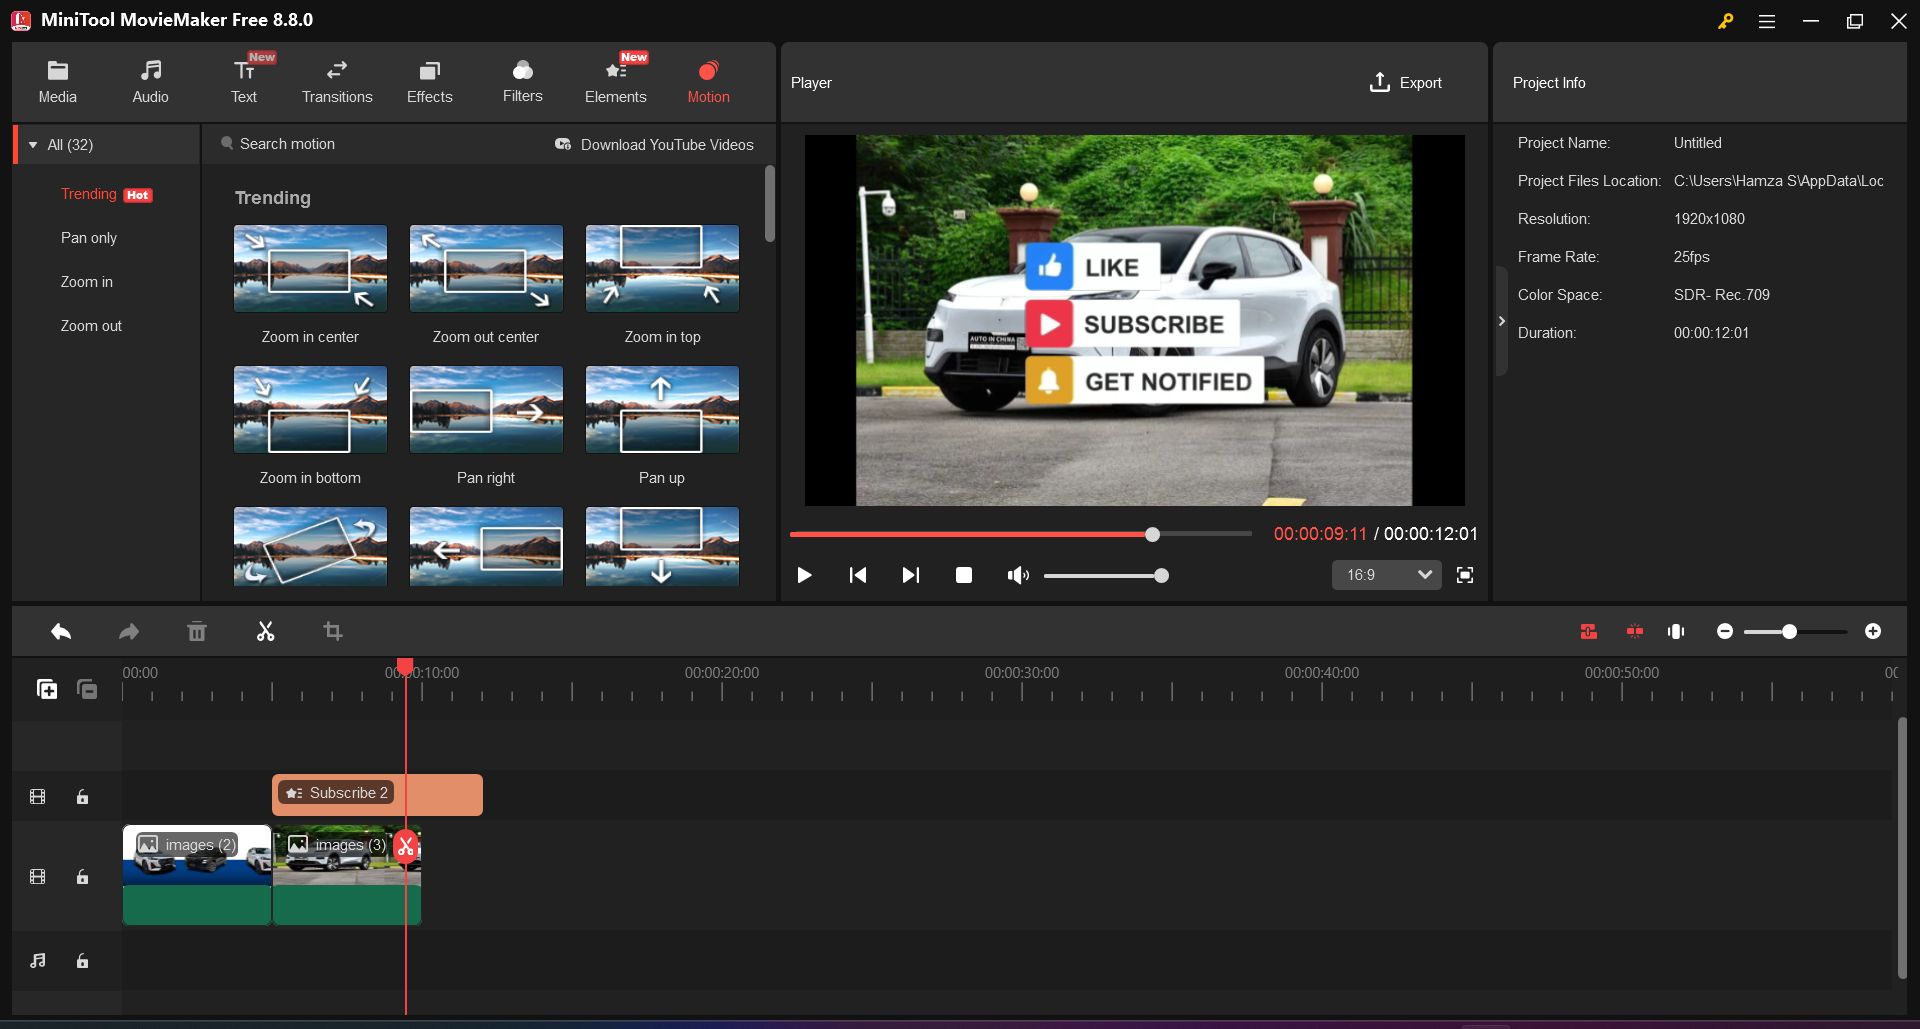The image size is (1920, 1029).
Task: Toggle lock on the audio track
Action: coord(83,961)
